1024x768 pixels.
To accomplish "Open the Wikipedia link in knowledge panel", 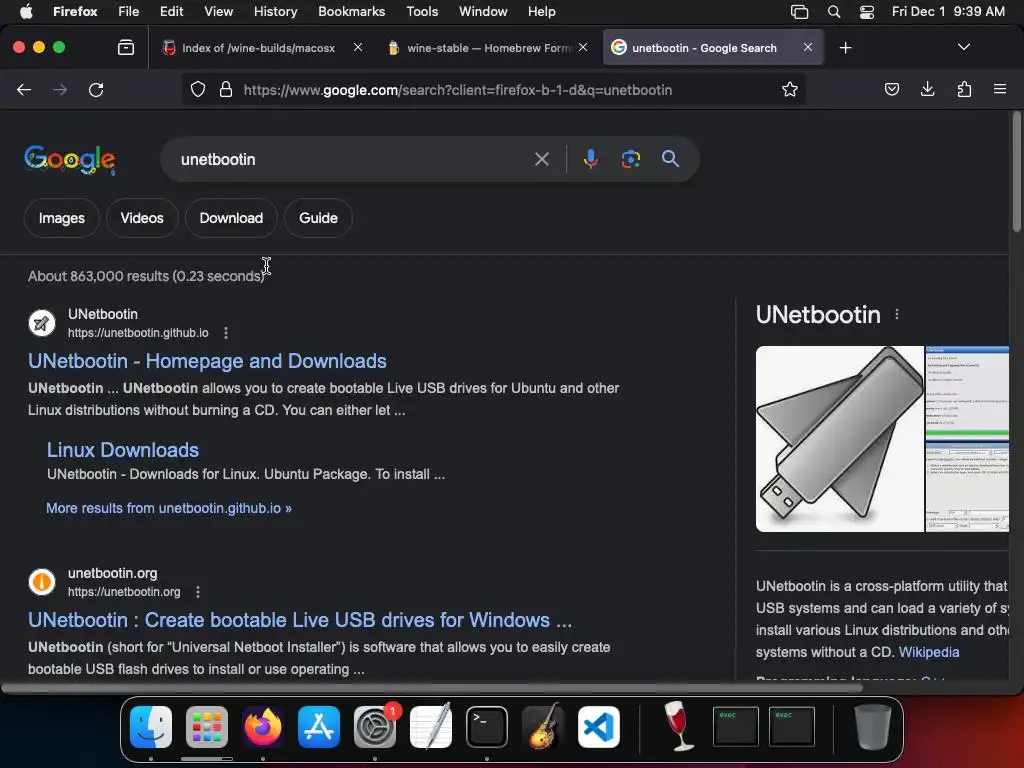I will [929, 652].
